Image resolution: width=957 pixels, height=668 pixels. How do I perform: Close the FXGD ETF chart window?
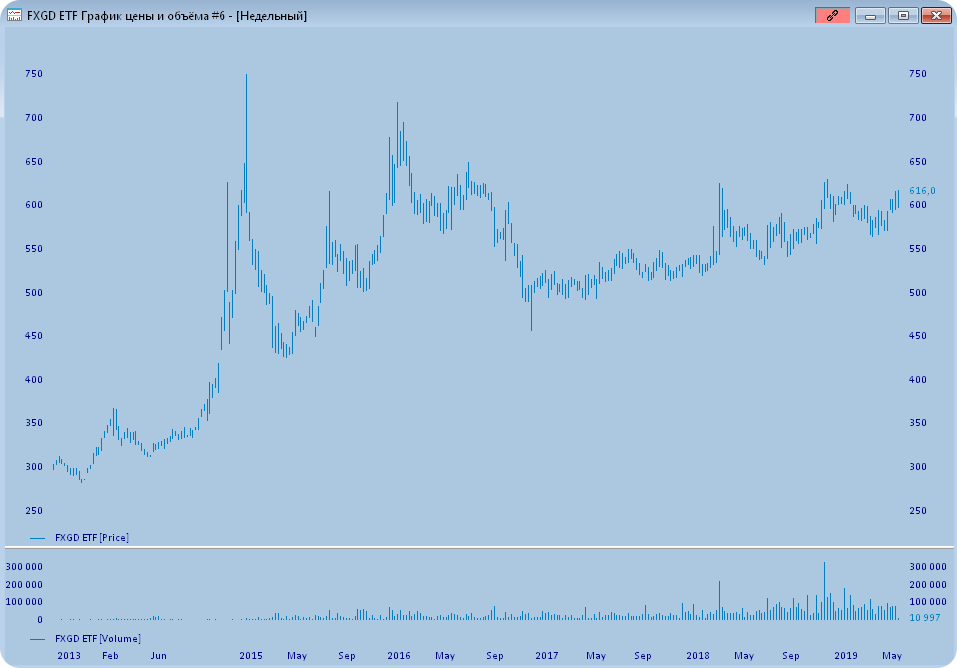(x=936, y=15)
